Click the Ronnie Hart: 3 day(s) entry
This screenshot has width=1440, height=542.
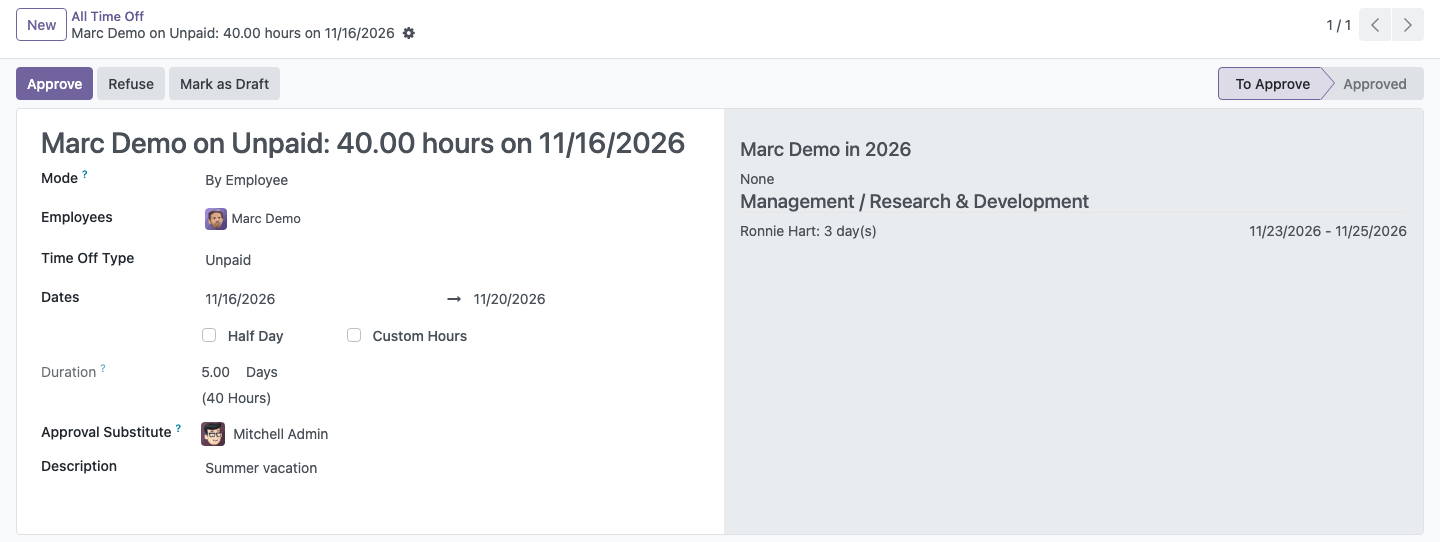[808, 231]
